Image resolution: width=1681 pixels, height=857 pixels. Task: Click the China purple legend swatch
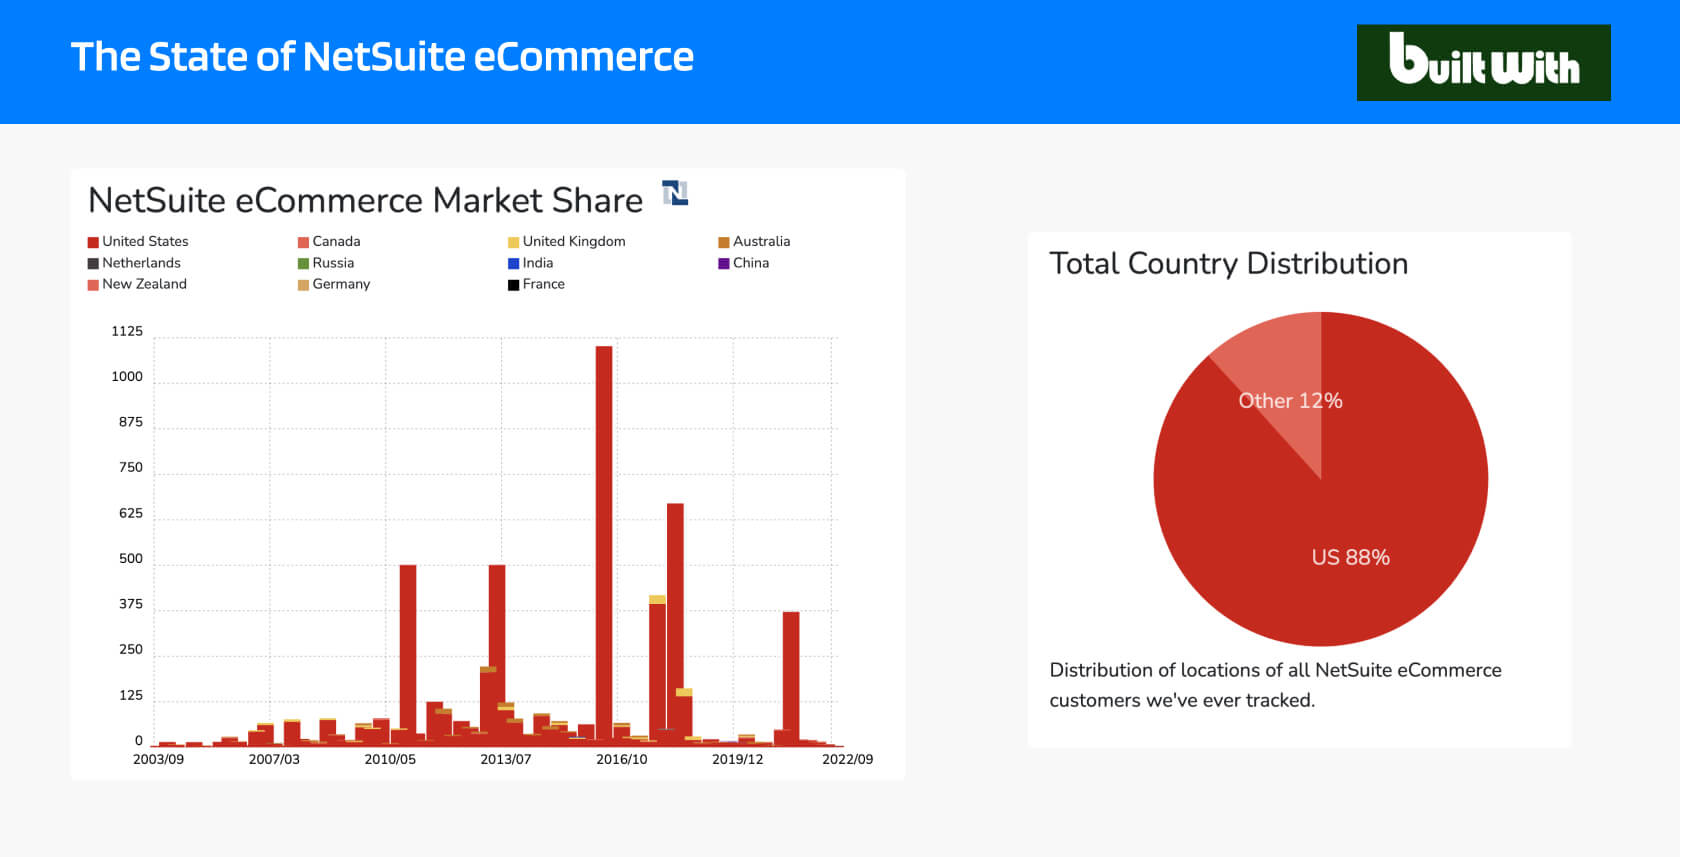point(723,264)
